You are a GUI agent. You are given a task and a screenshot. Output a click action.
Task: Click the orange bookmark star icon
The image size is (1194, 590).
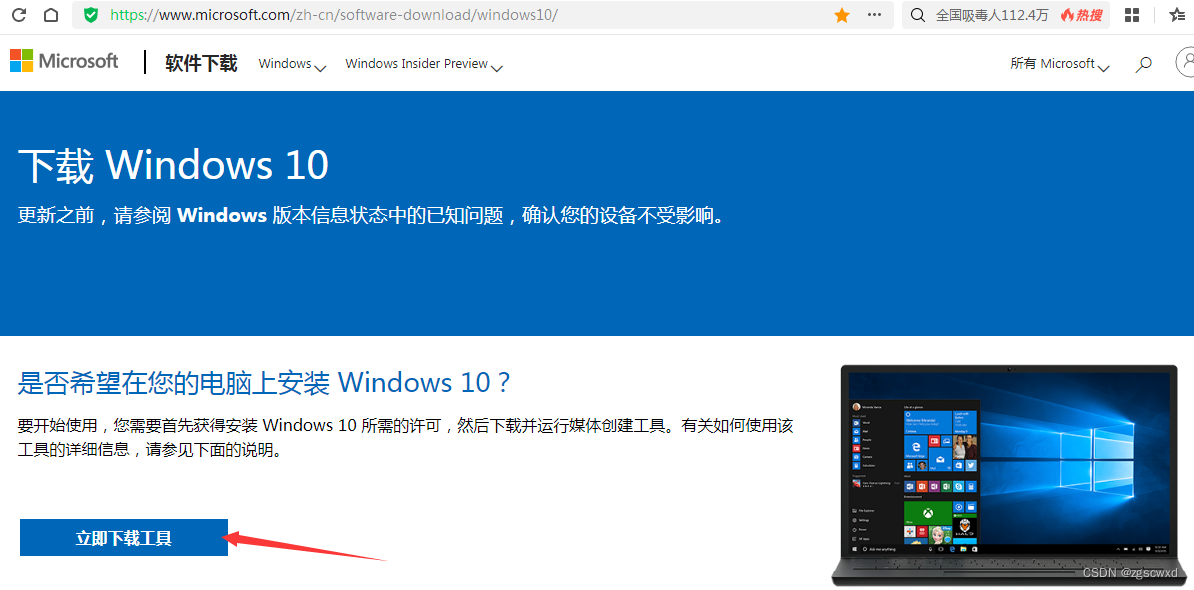click(x=842, y=15)
